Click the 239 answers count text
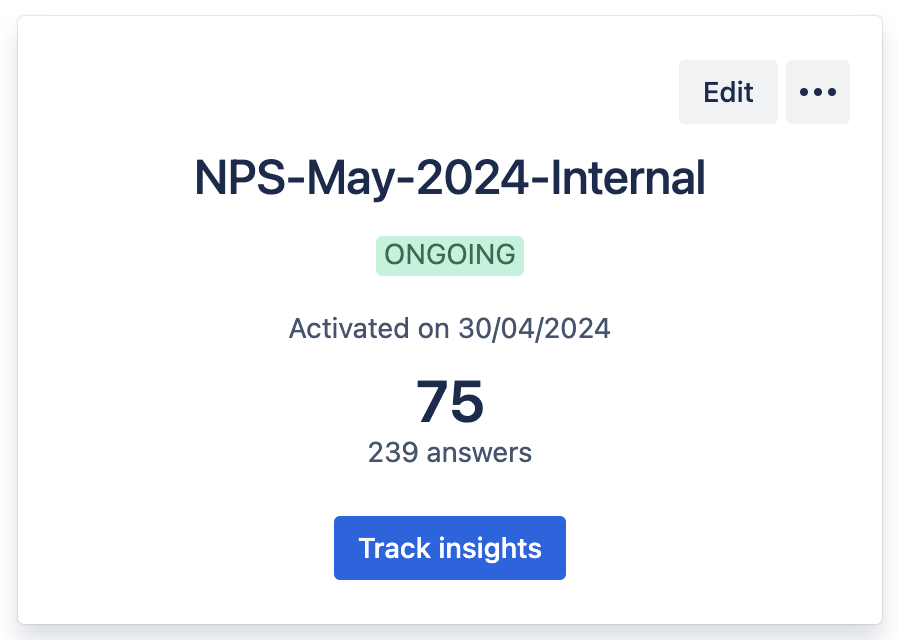The height and width of the screenshot is (640, 898). pos(450,453)
